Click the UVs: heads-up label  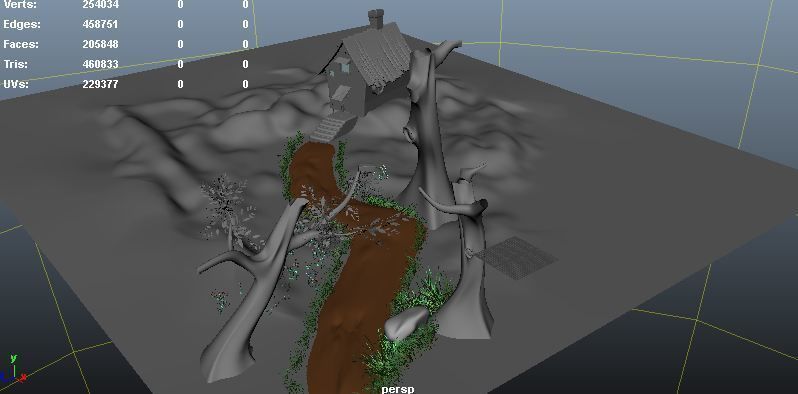(x=16, y=84)
